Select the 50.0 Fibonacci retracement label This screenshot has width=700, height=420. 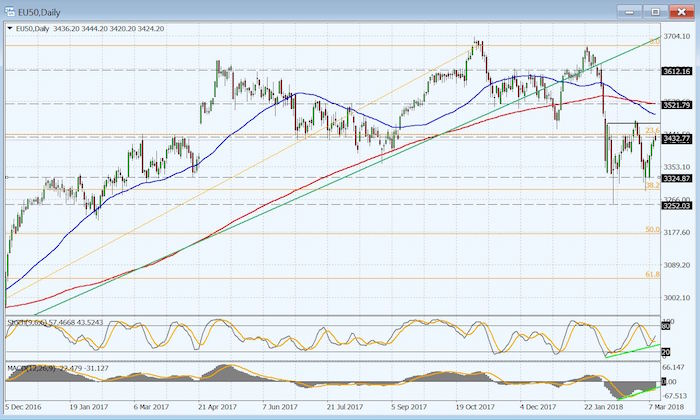tap(651, 230)
